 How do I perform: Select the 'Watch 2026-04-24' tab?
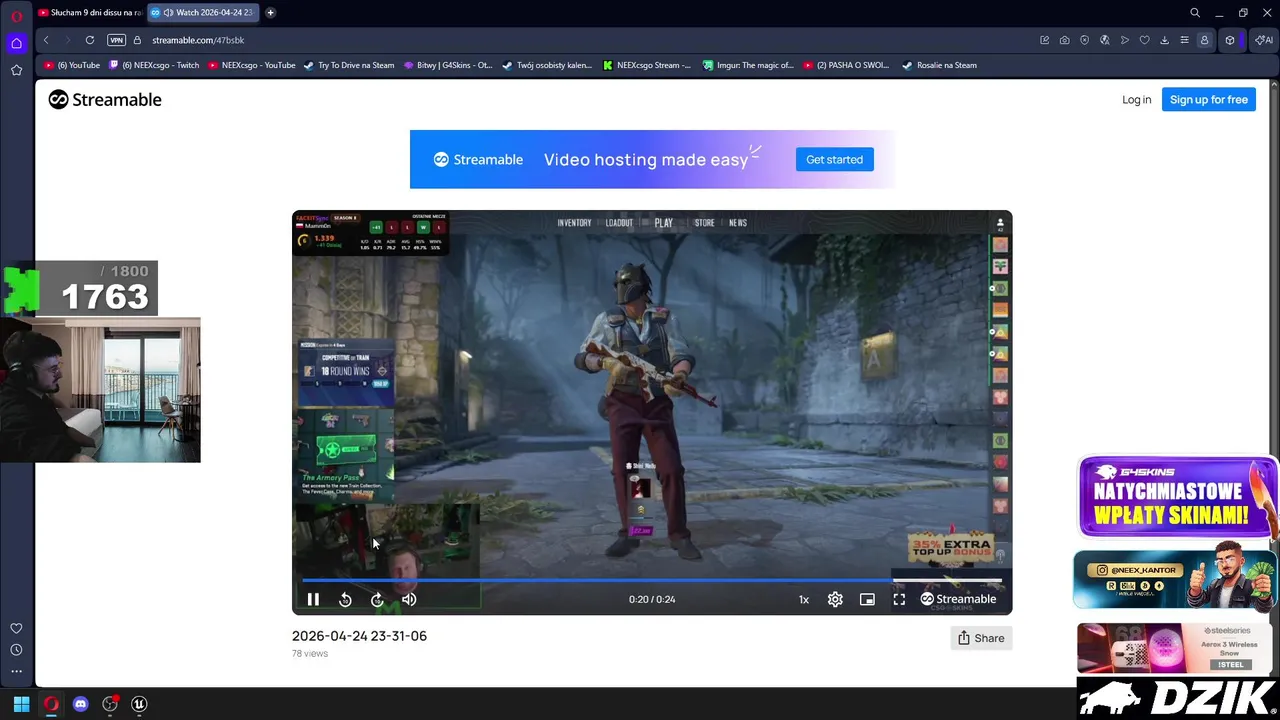(203, 13)
